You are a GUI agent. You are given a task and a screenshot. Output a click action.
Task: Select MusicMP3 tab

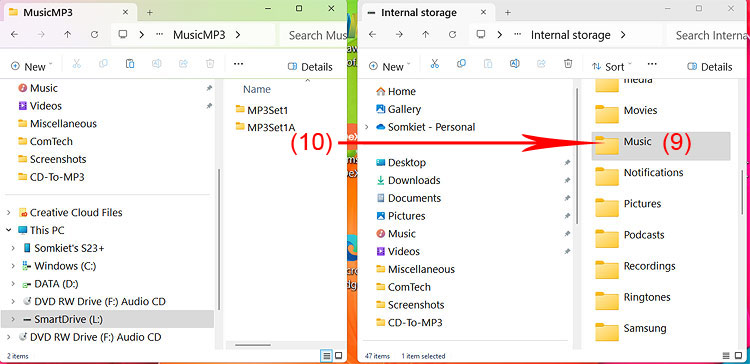point(70,12)
